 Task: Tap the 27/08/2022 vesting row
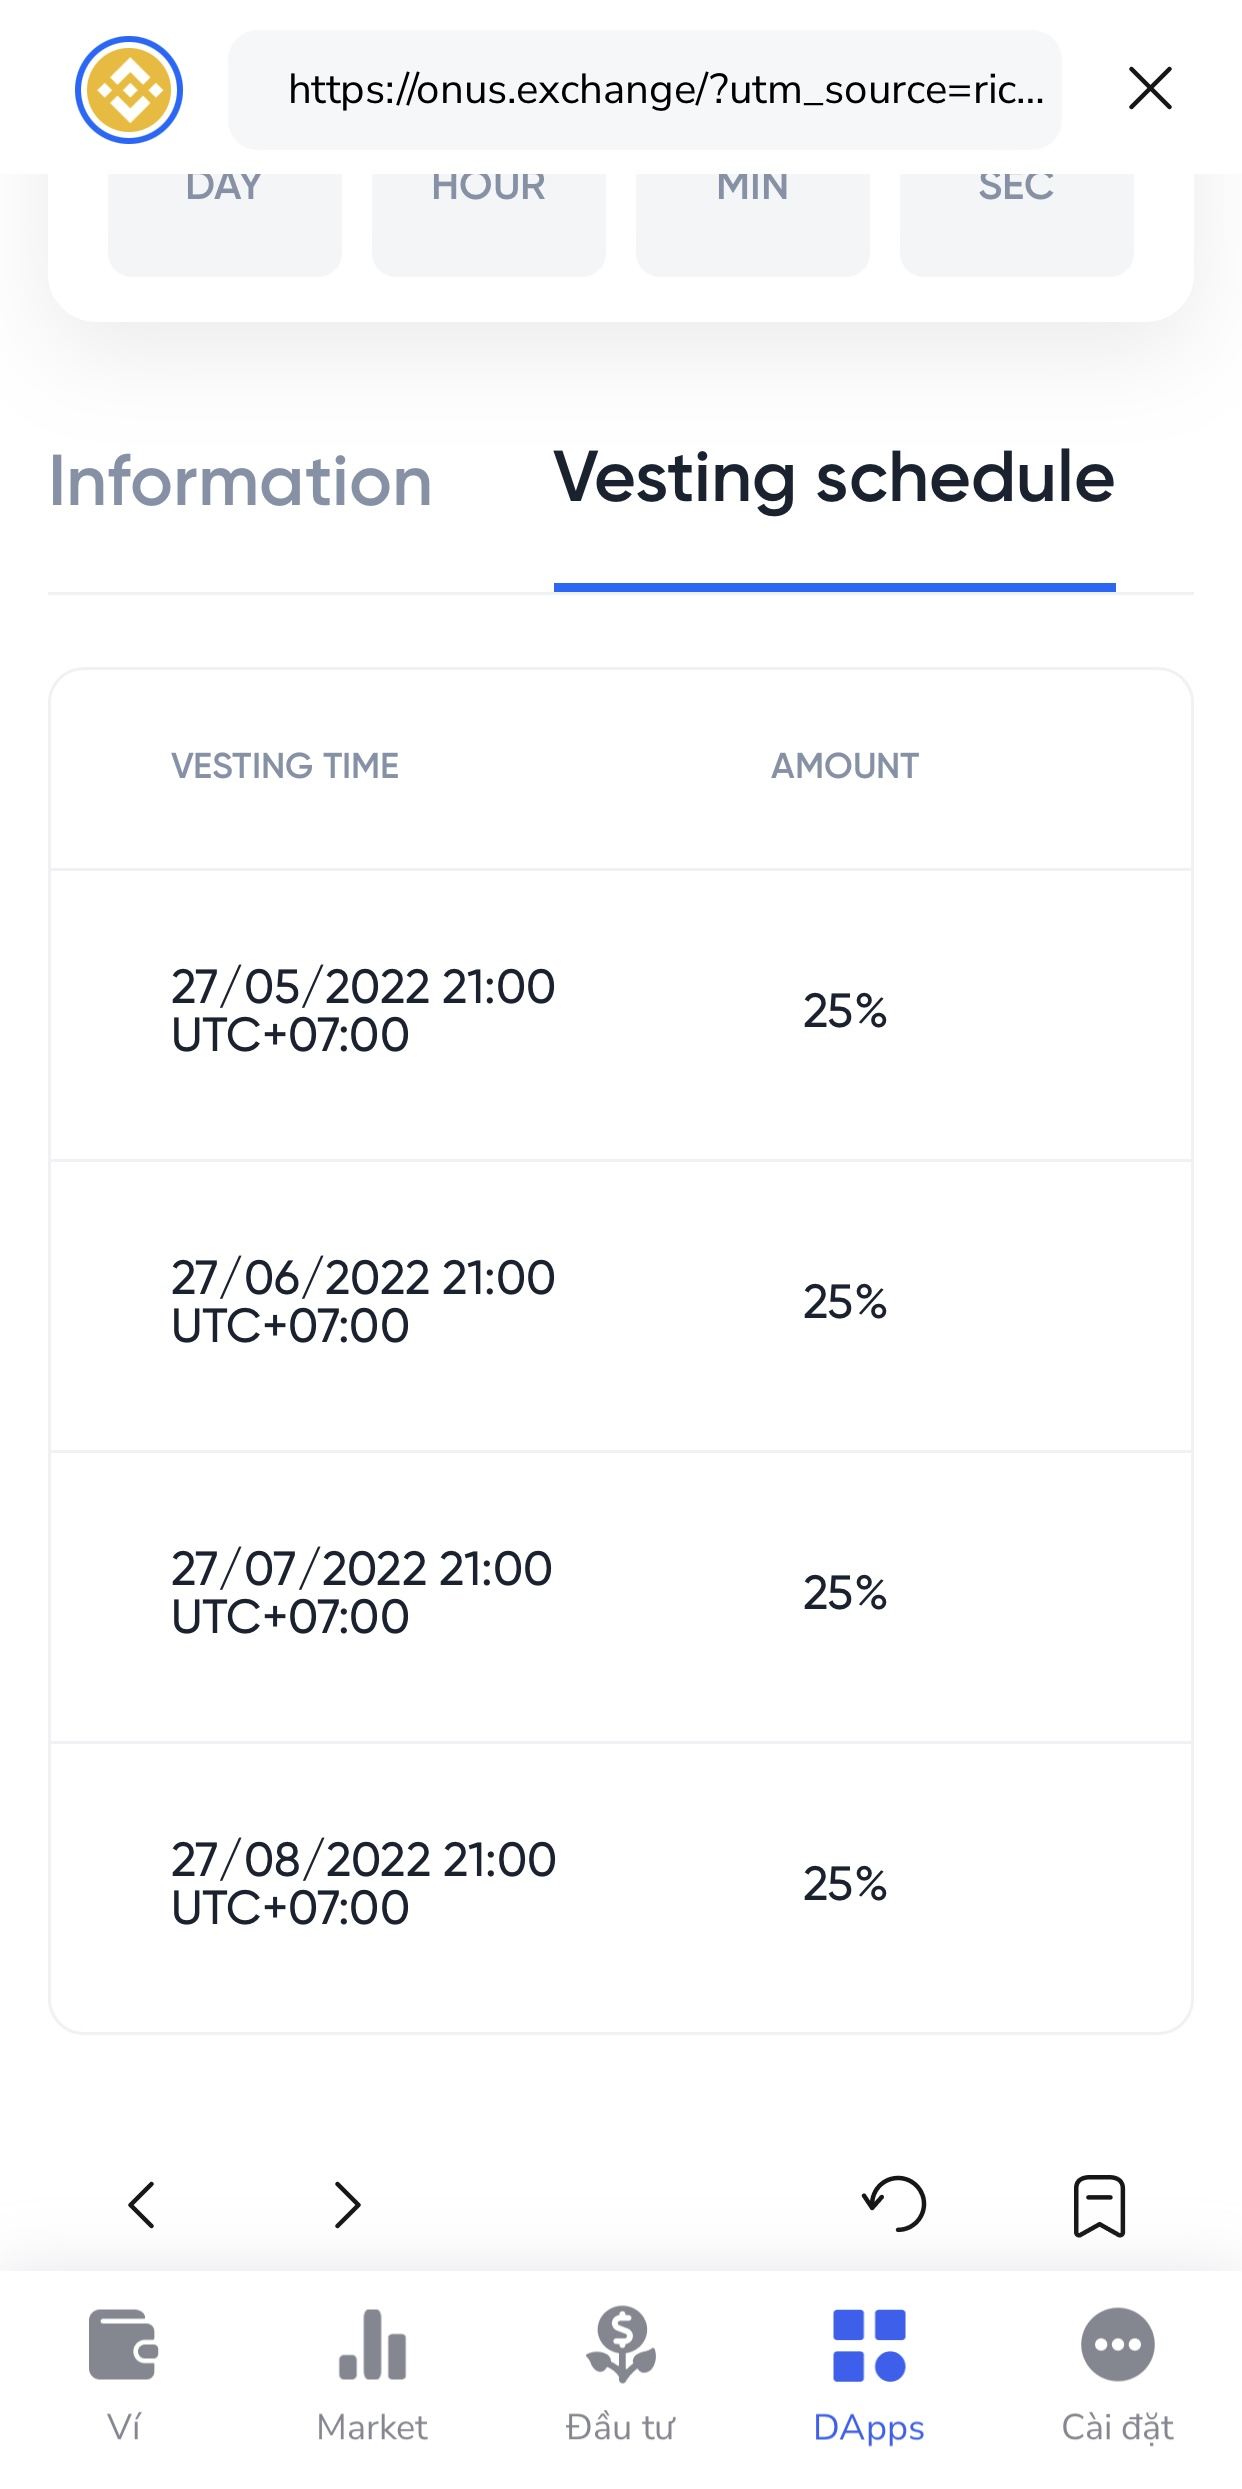(x=620, y=1884)
